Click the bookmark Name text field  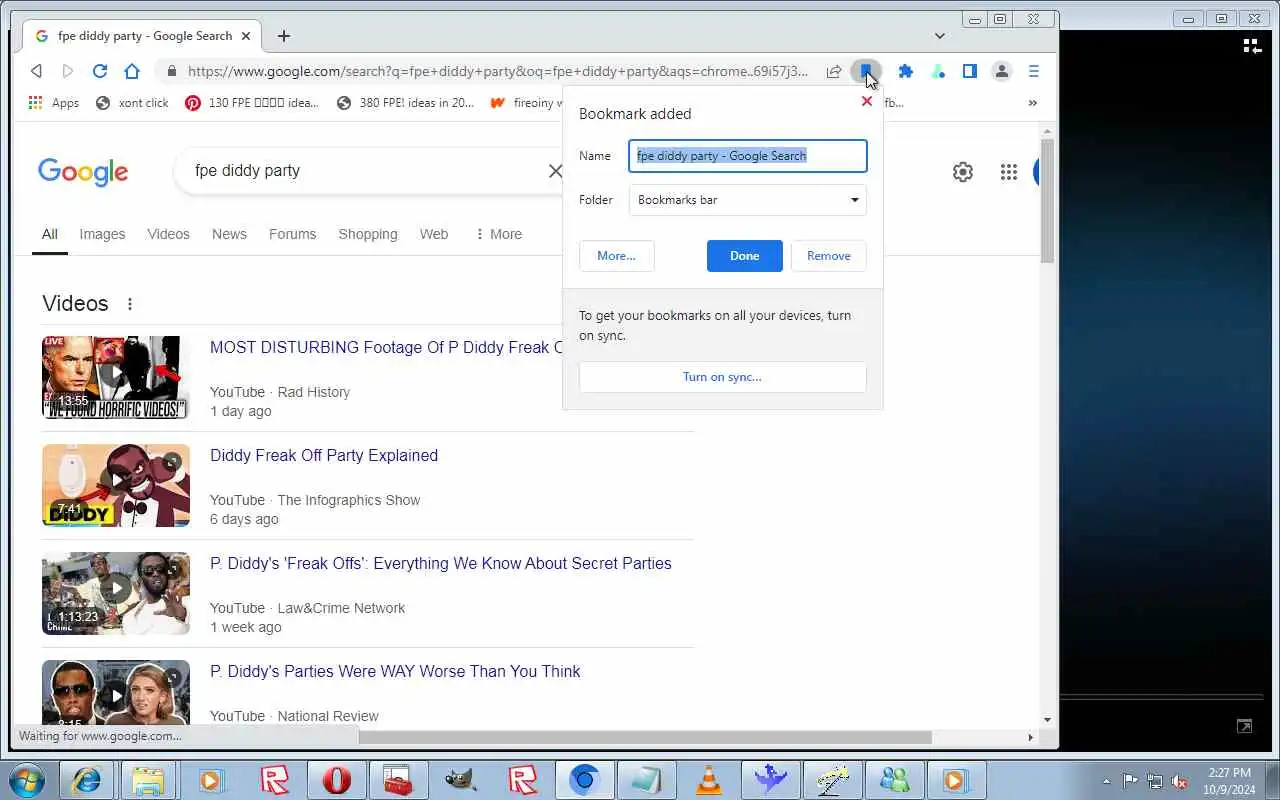[748, 156]
